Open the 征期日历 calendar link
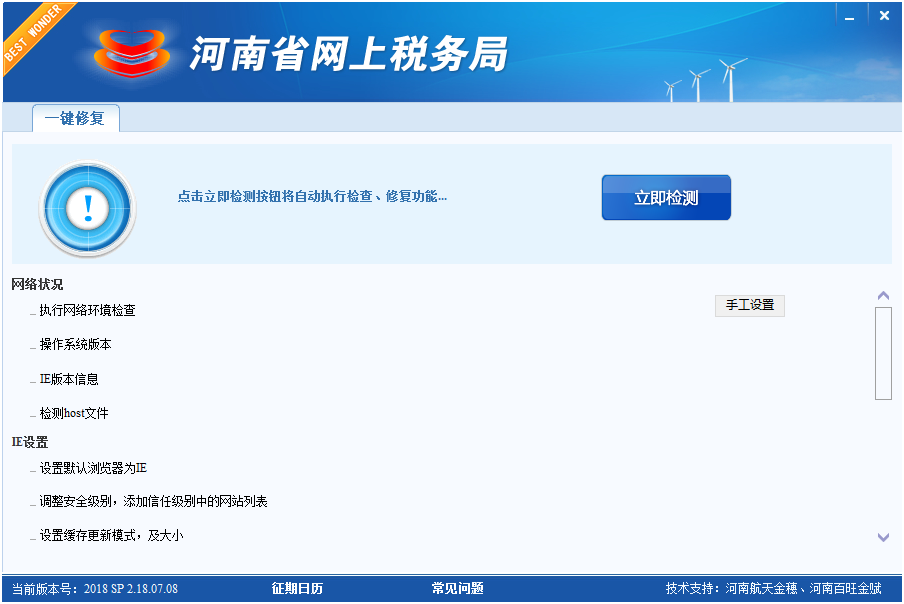Screen dimensions: 904x604 coord(297,588)
